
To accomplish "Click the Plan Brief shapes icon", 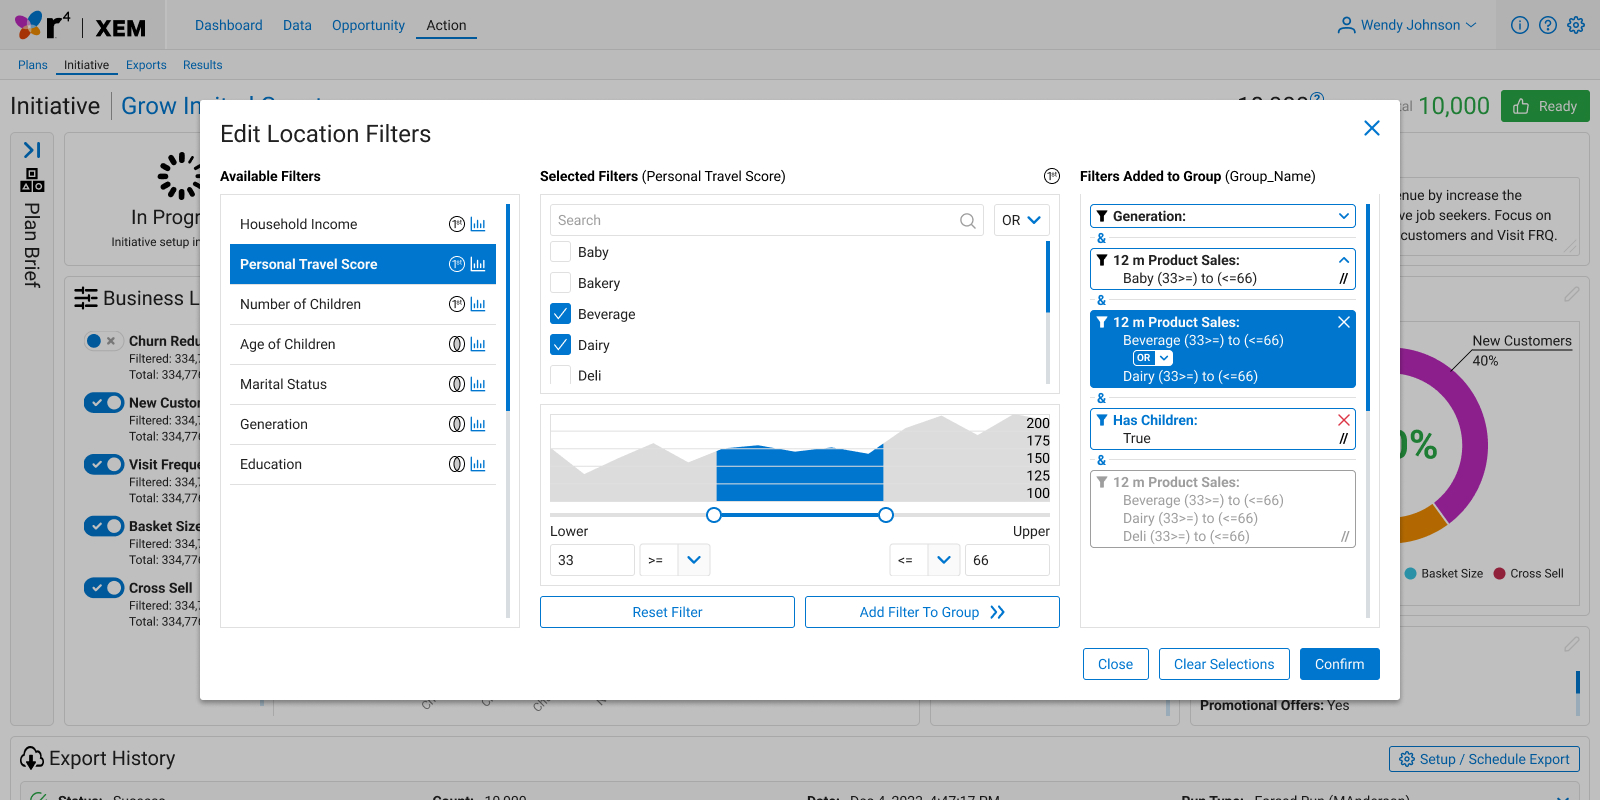I will (32, 181).
